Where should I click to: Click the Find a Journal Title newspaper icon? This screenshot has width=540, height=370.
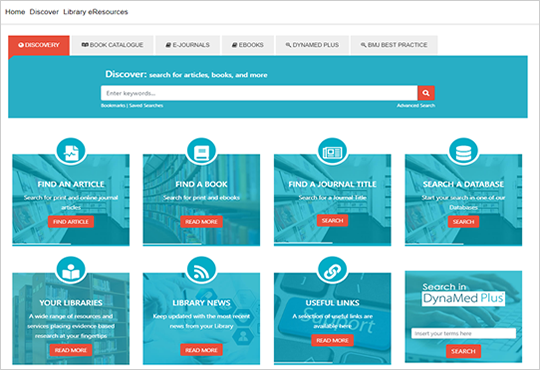click(332, 152)
